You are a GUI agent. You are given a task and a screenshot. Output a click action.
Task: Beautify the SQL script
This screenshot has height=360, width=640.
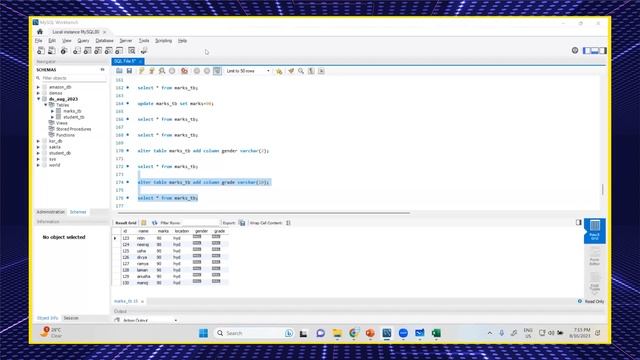coord(291,71)
